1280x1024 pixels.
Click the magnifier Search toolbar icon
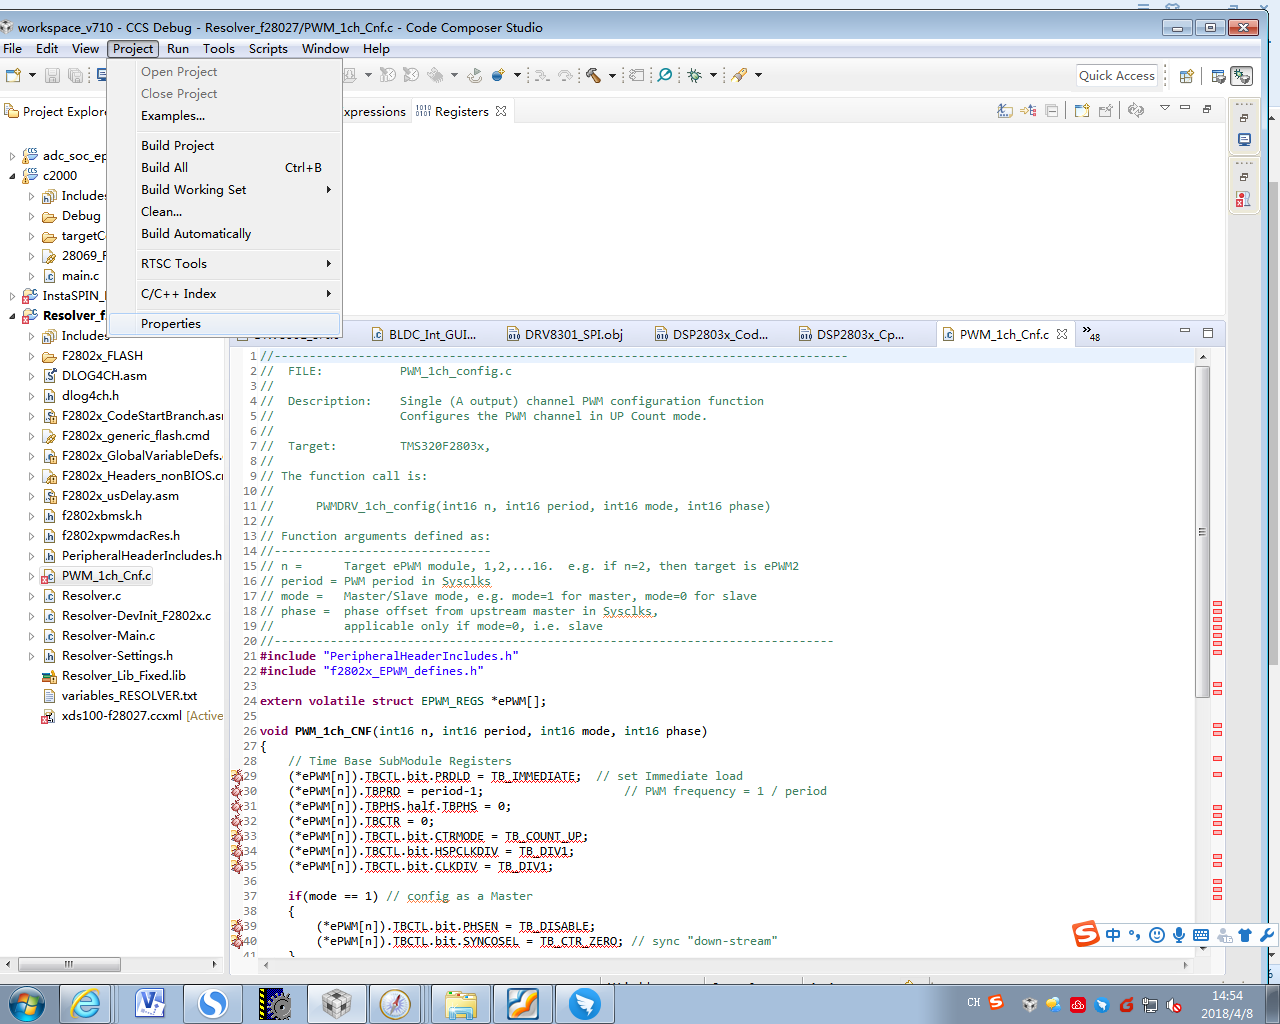pyautogui.click(x=664, y=75)
